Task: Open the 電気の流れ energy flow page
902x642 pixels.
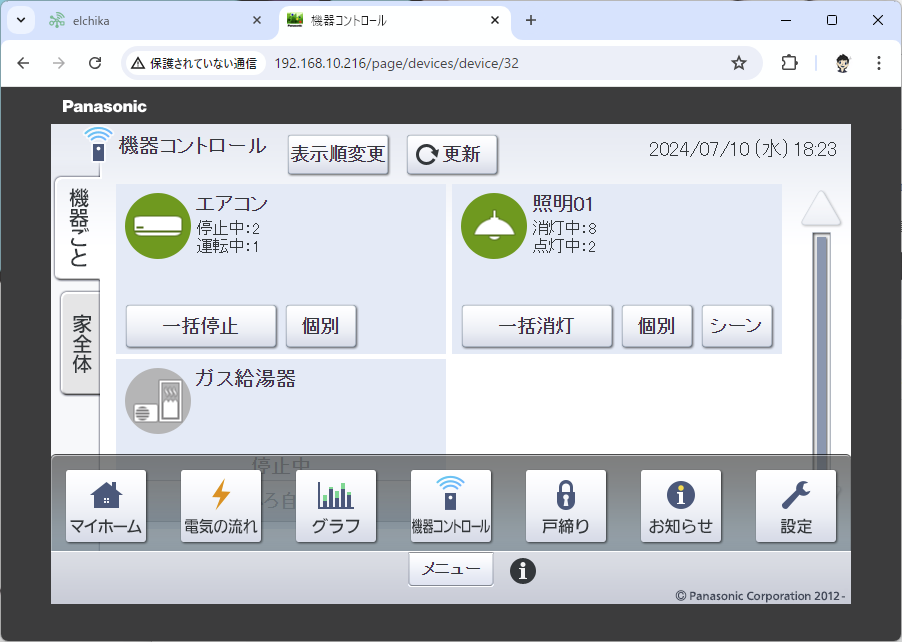Action: coord(221,506)
